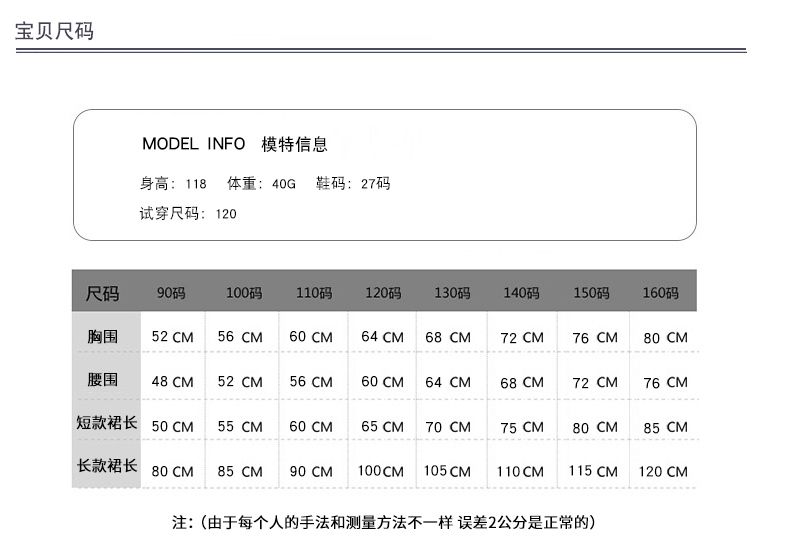Click the 腰围 value for 140码

(522, 382)
